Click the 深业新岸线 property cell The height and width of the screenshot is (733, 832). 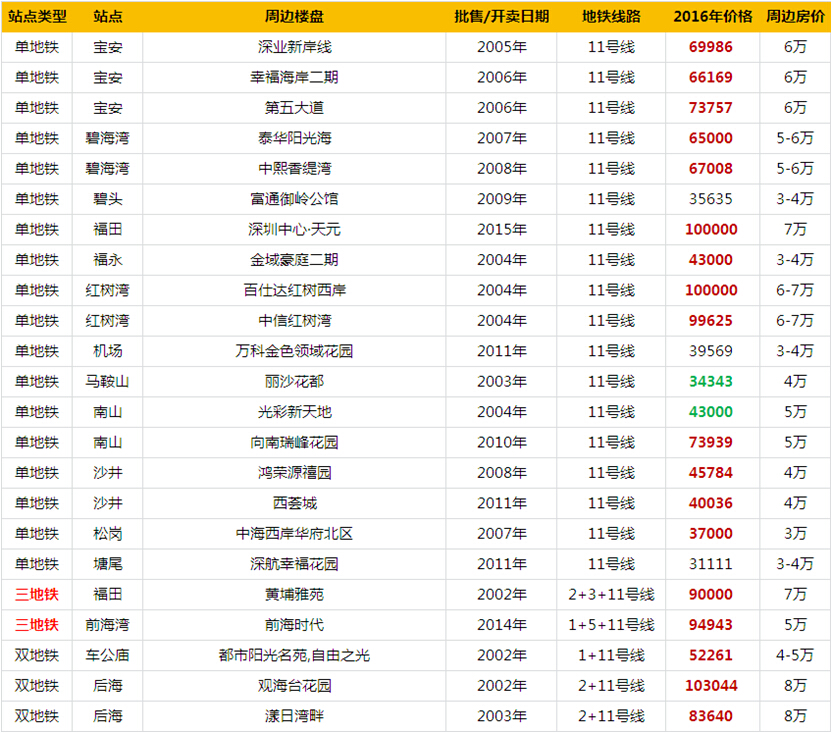tap(294, 47)
